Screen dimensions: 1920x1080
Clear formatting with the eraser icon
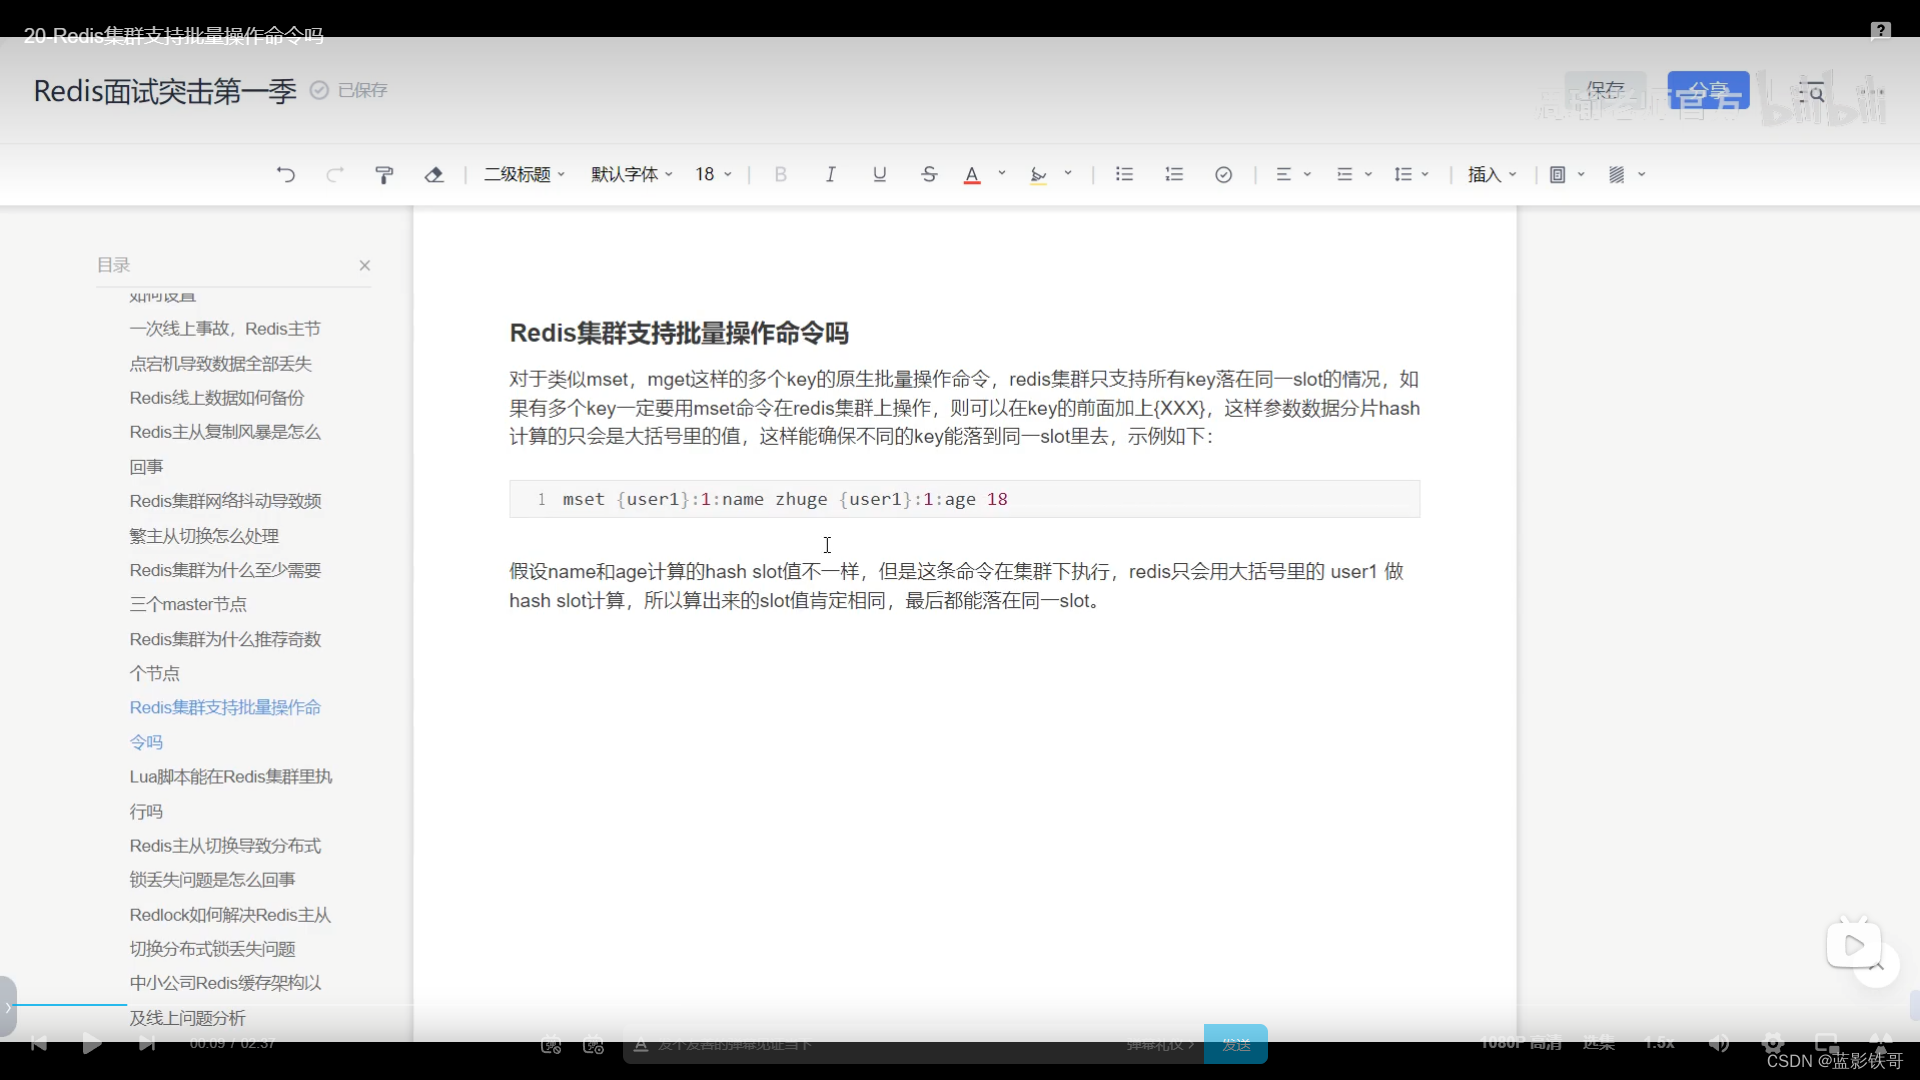pos(434,175)
